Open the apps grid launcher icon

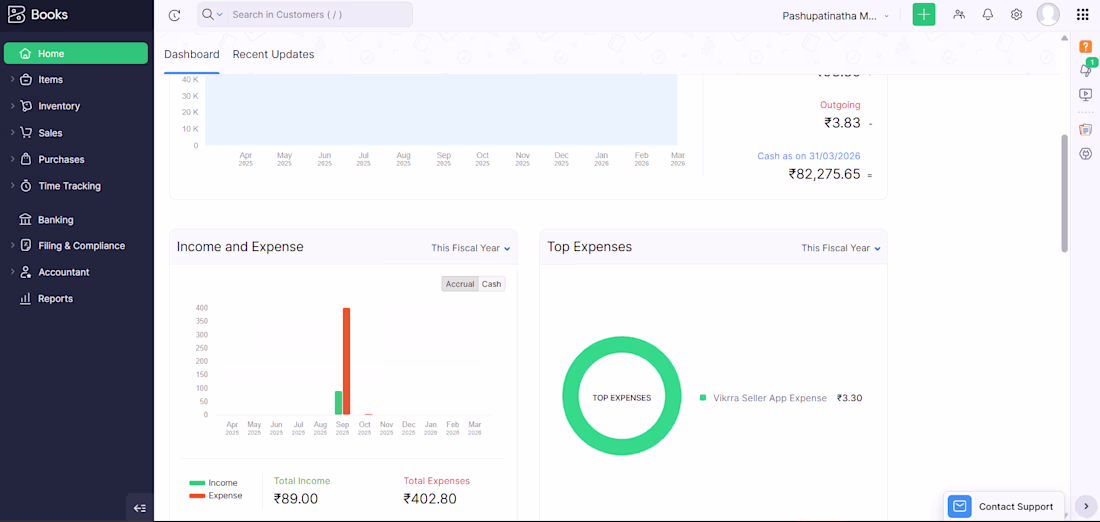1082,14
